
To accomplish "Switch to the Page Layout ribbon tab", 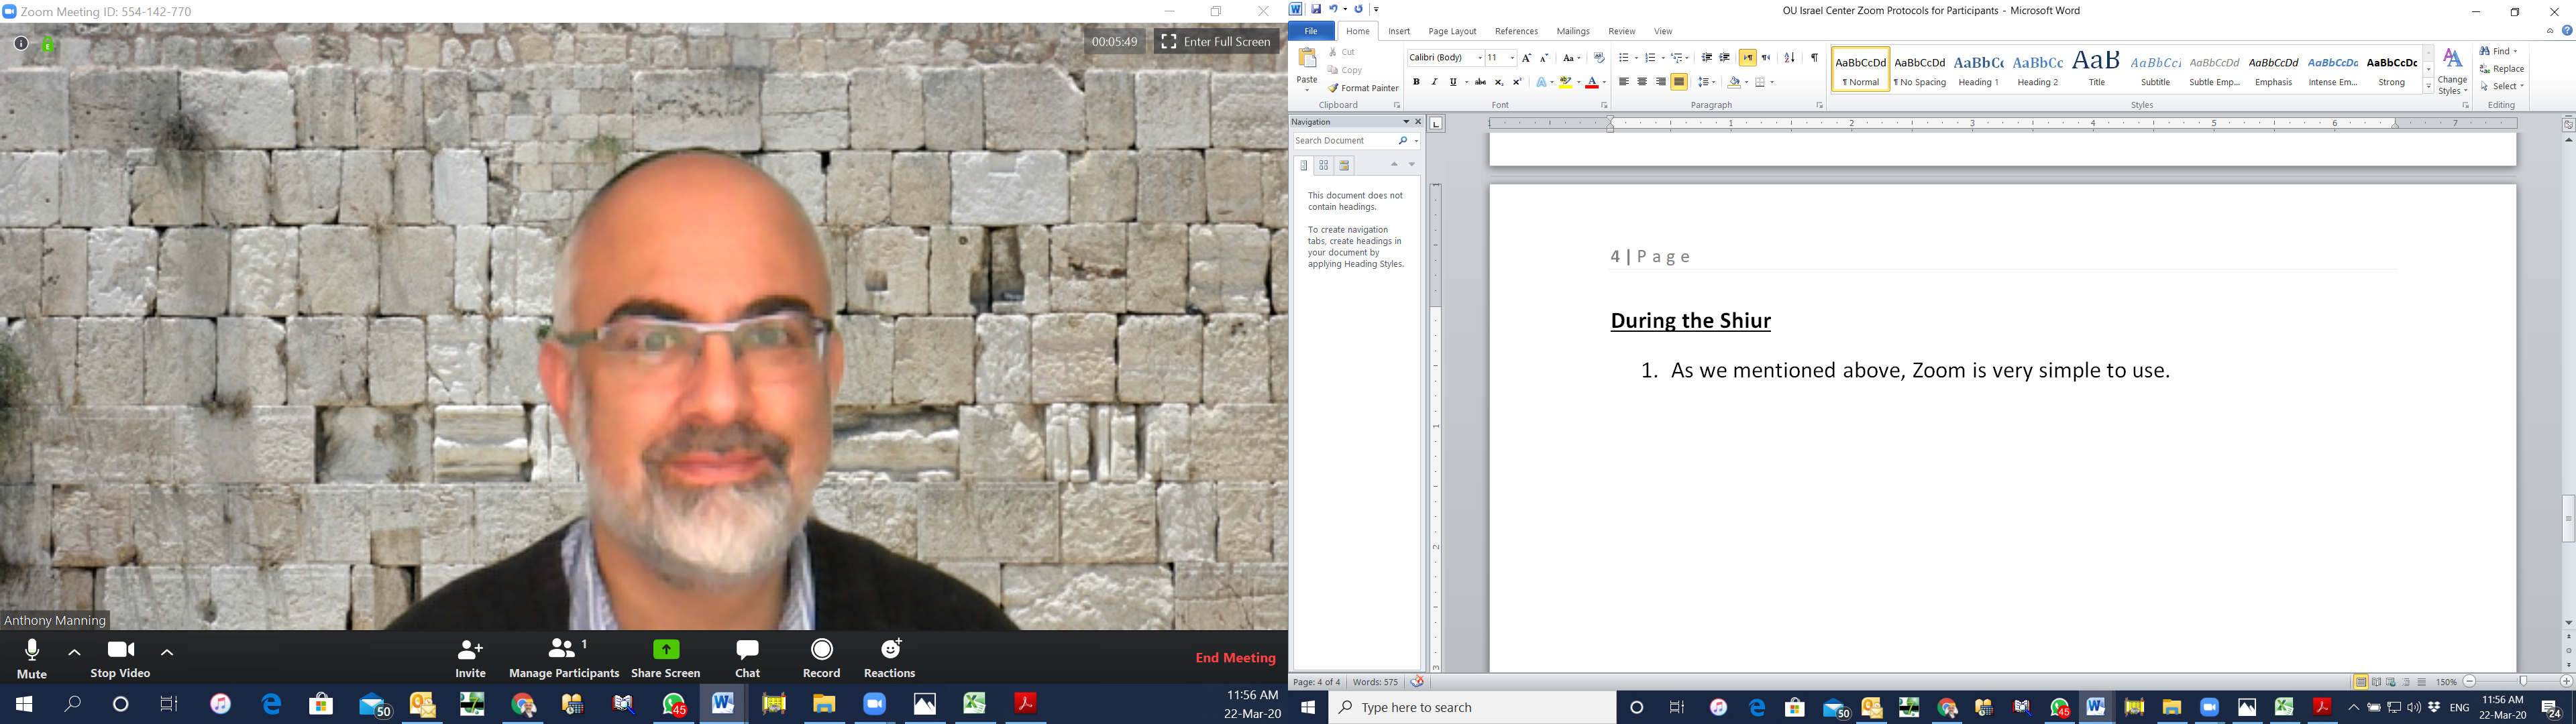I will (1452, 31).
